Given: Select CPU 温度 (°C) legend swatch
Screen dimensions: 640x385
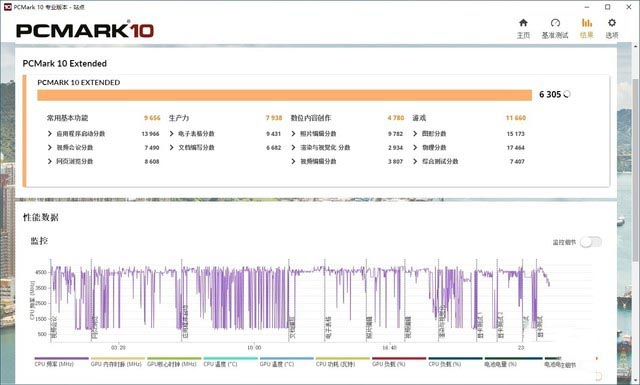Looking at the screenshot, I should click(x=230, y=358).
